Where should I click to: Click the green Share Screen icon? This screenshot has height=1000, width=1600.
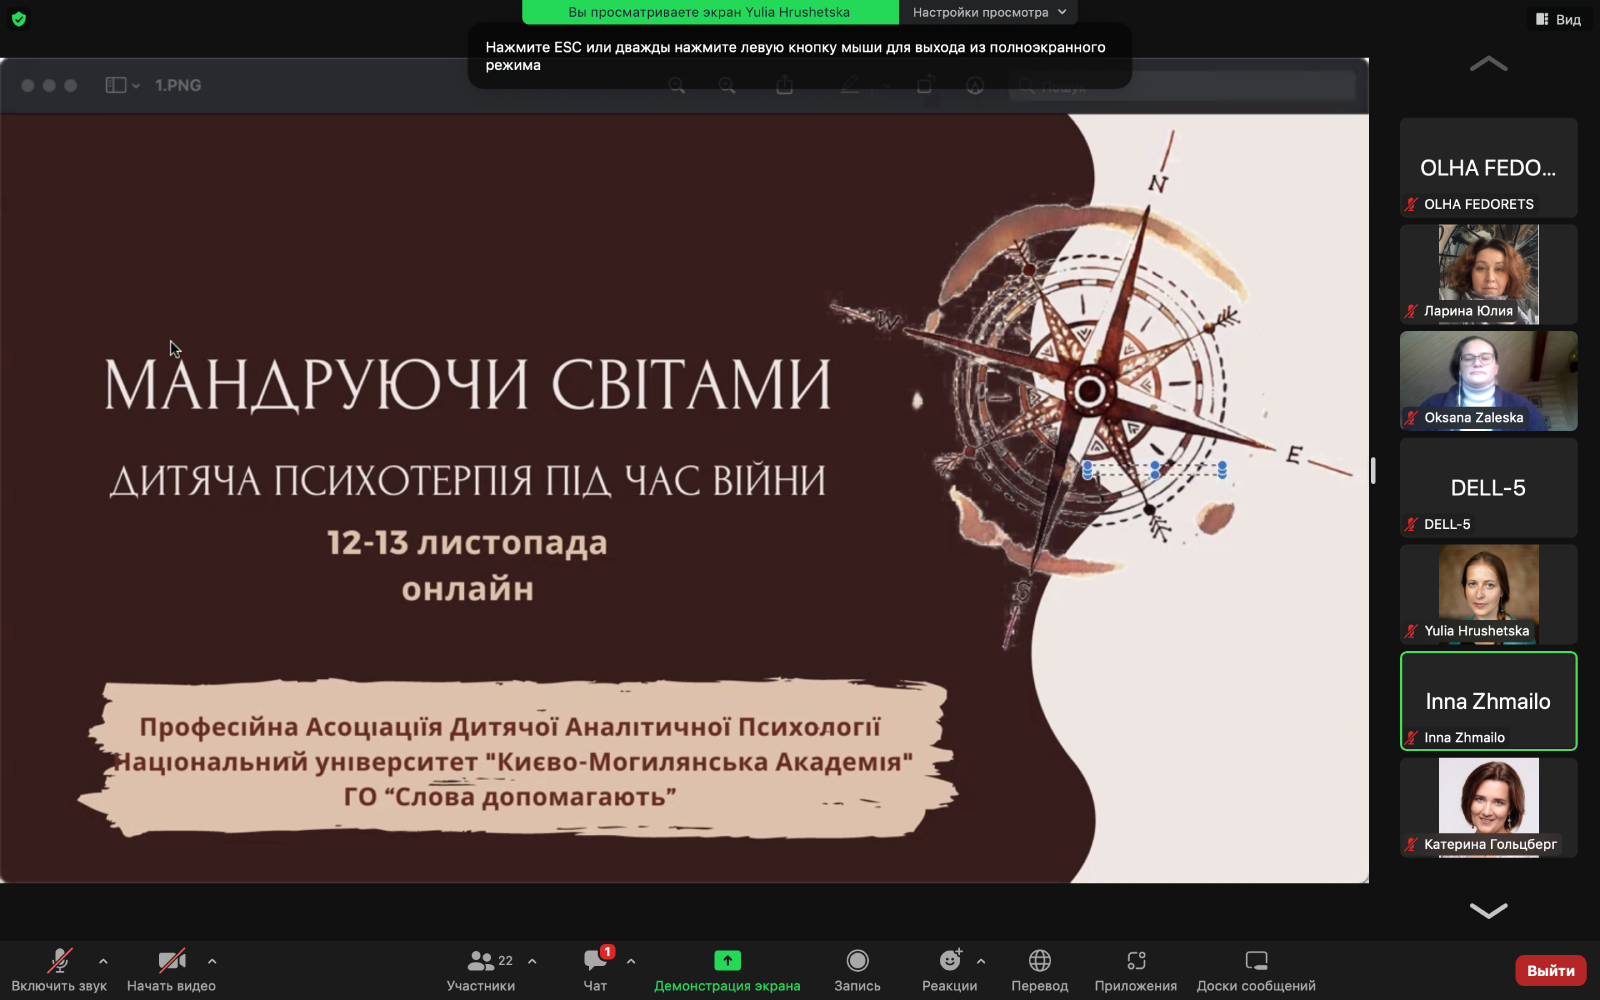727,961
